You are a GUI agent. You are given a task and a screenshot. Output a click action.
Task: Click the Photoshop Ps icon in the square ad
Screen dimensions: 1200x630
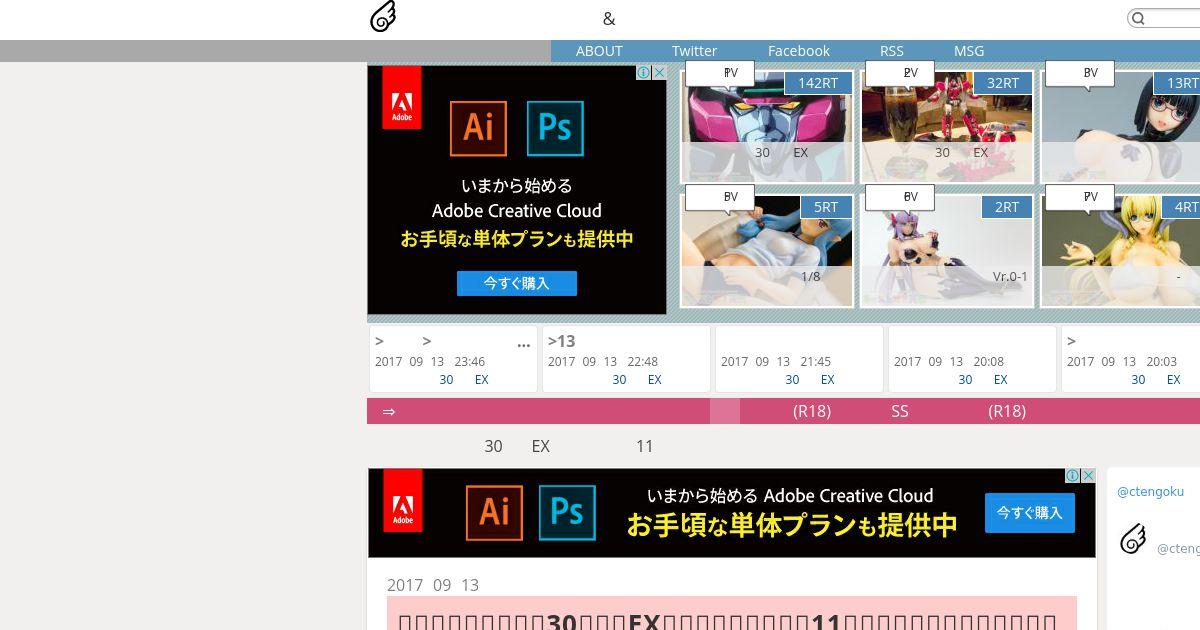(x=555, y=128)
